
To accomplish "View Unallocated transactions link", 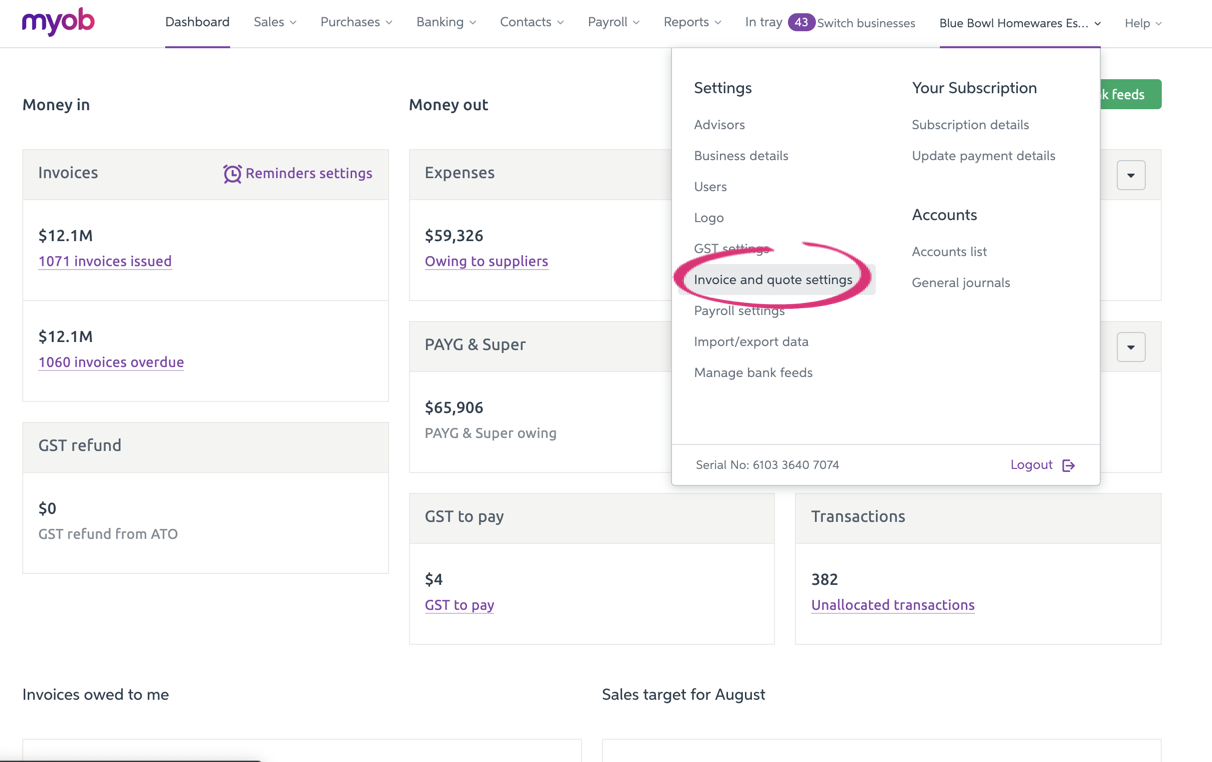I will tap(892, 605).
